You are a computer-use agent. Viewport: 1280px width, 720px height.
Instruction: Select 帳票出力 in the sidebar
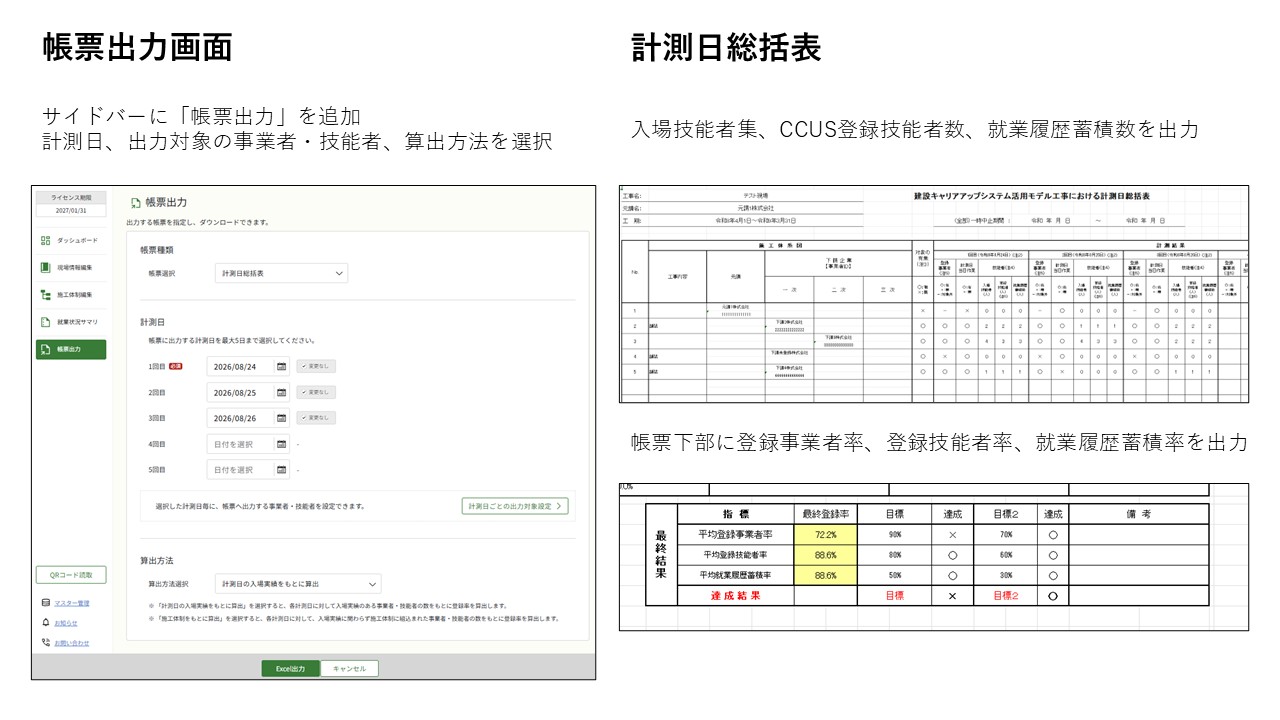coord(70,349)
